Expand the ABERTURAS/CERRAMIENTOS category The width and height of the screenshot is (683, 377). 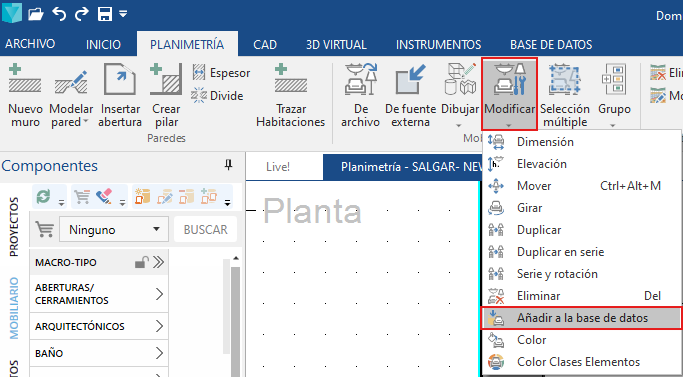[98, 294]
